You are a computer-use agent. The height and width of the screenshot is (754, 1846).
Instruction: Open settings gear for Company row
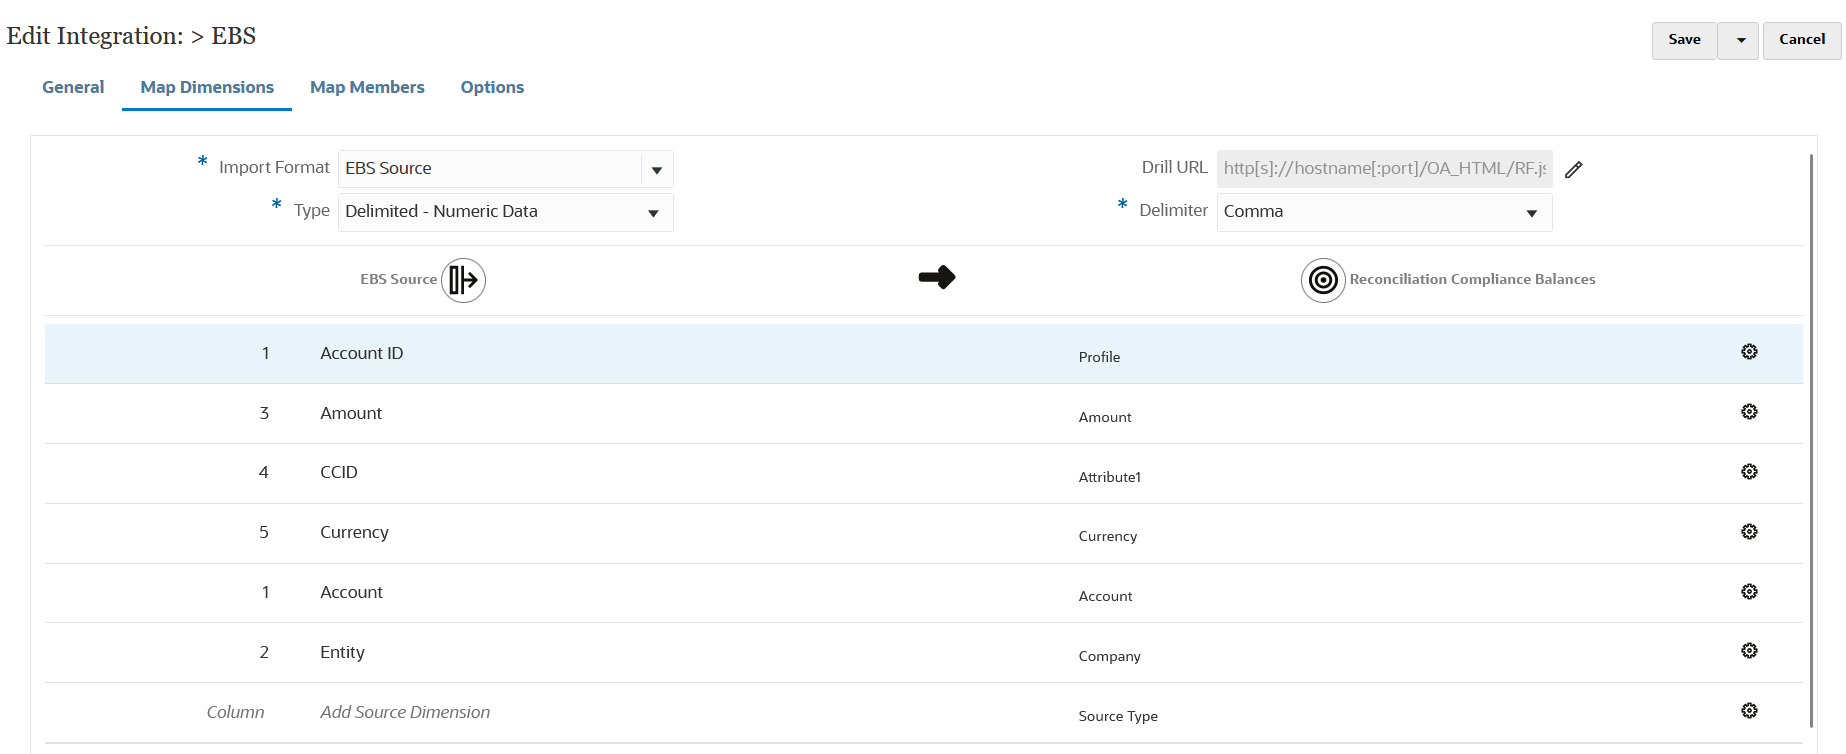point(1749,651)
